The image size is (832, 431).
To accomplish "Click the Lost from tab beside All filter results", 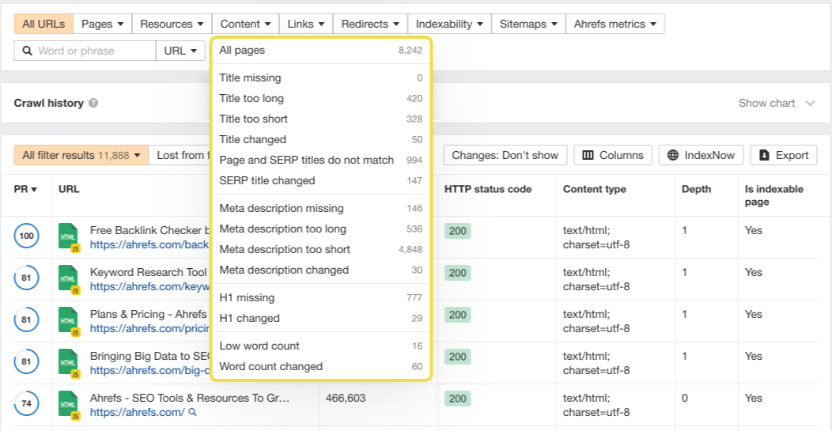I will [x=180, y=155].
